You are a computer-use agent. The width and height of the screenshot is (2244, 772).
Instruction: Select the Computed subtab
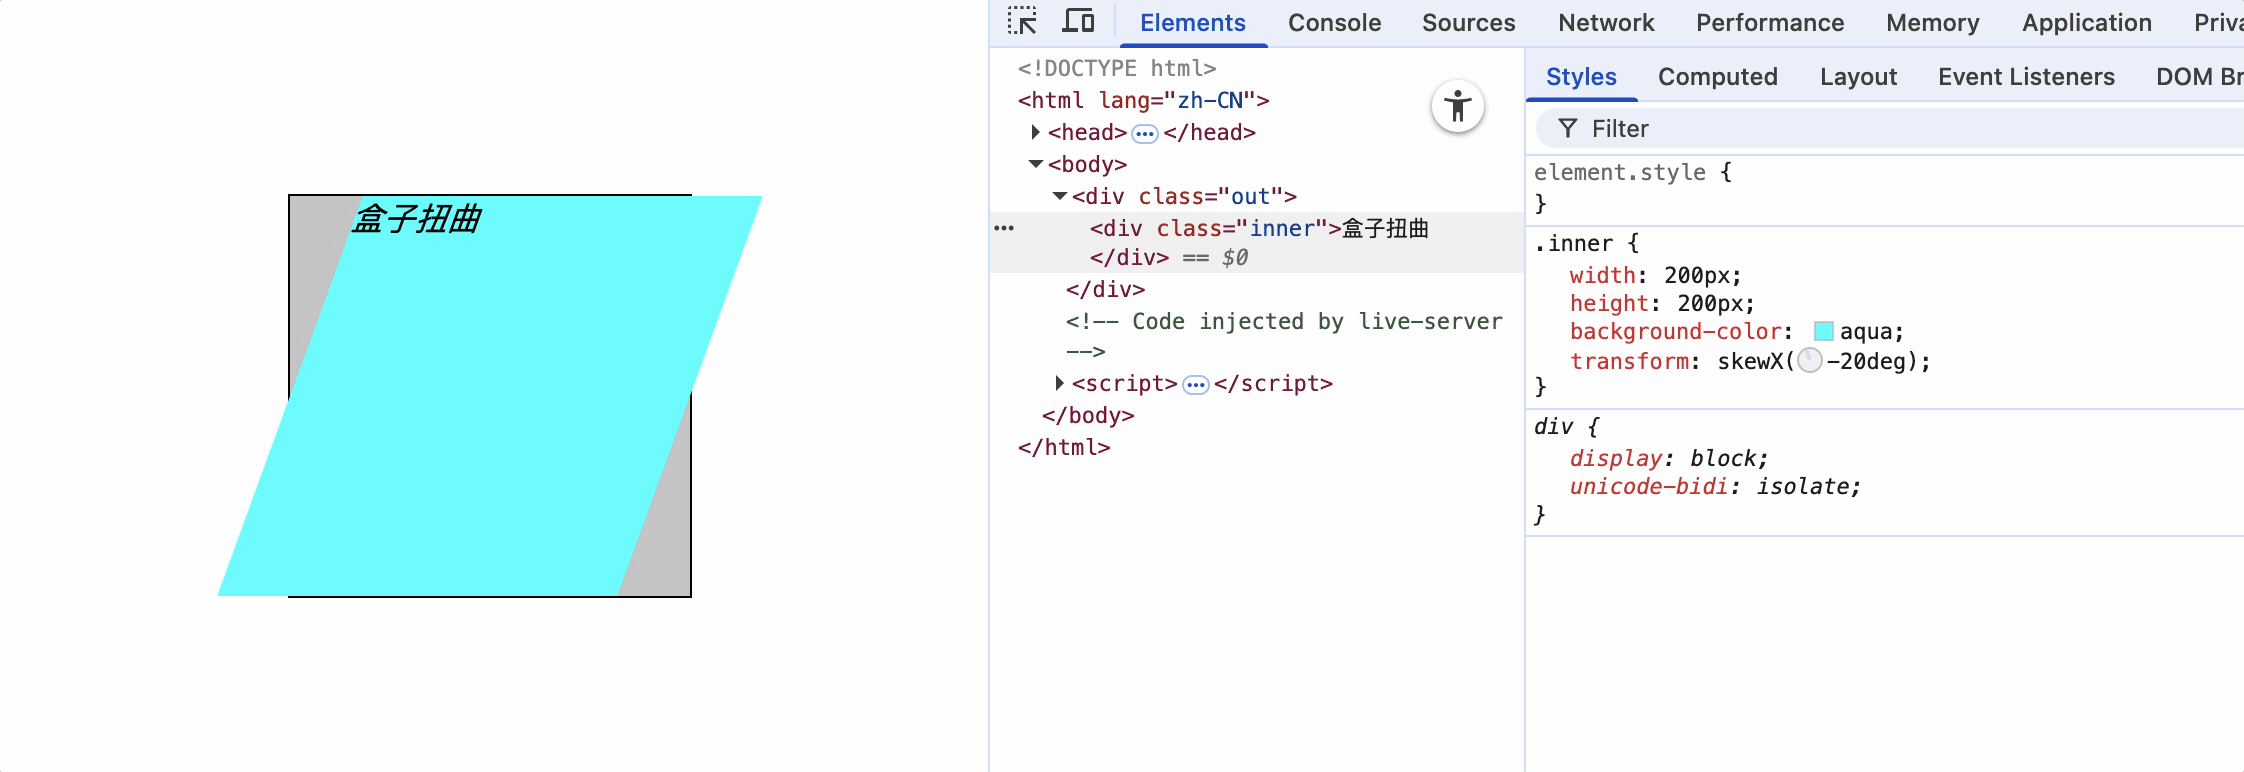[1718, 77]
